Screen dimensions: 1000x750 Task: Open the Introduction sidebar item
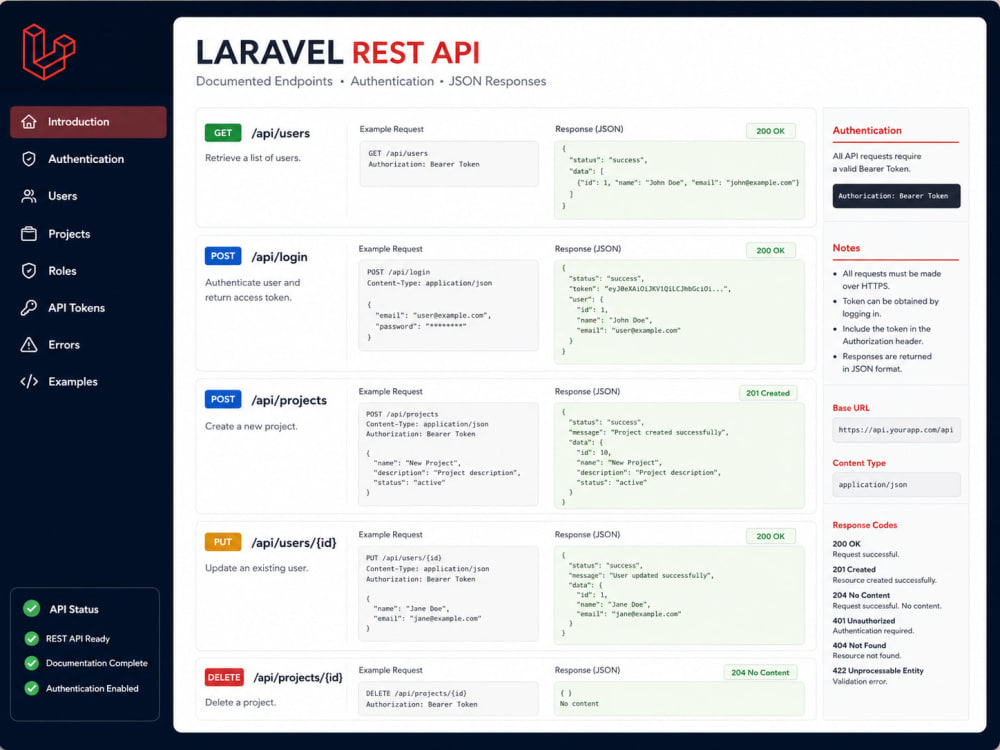(88, 122)
